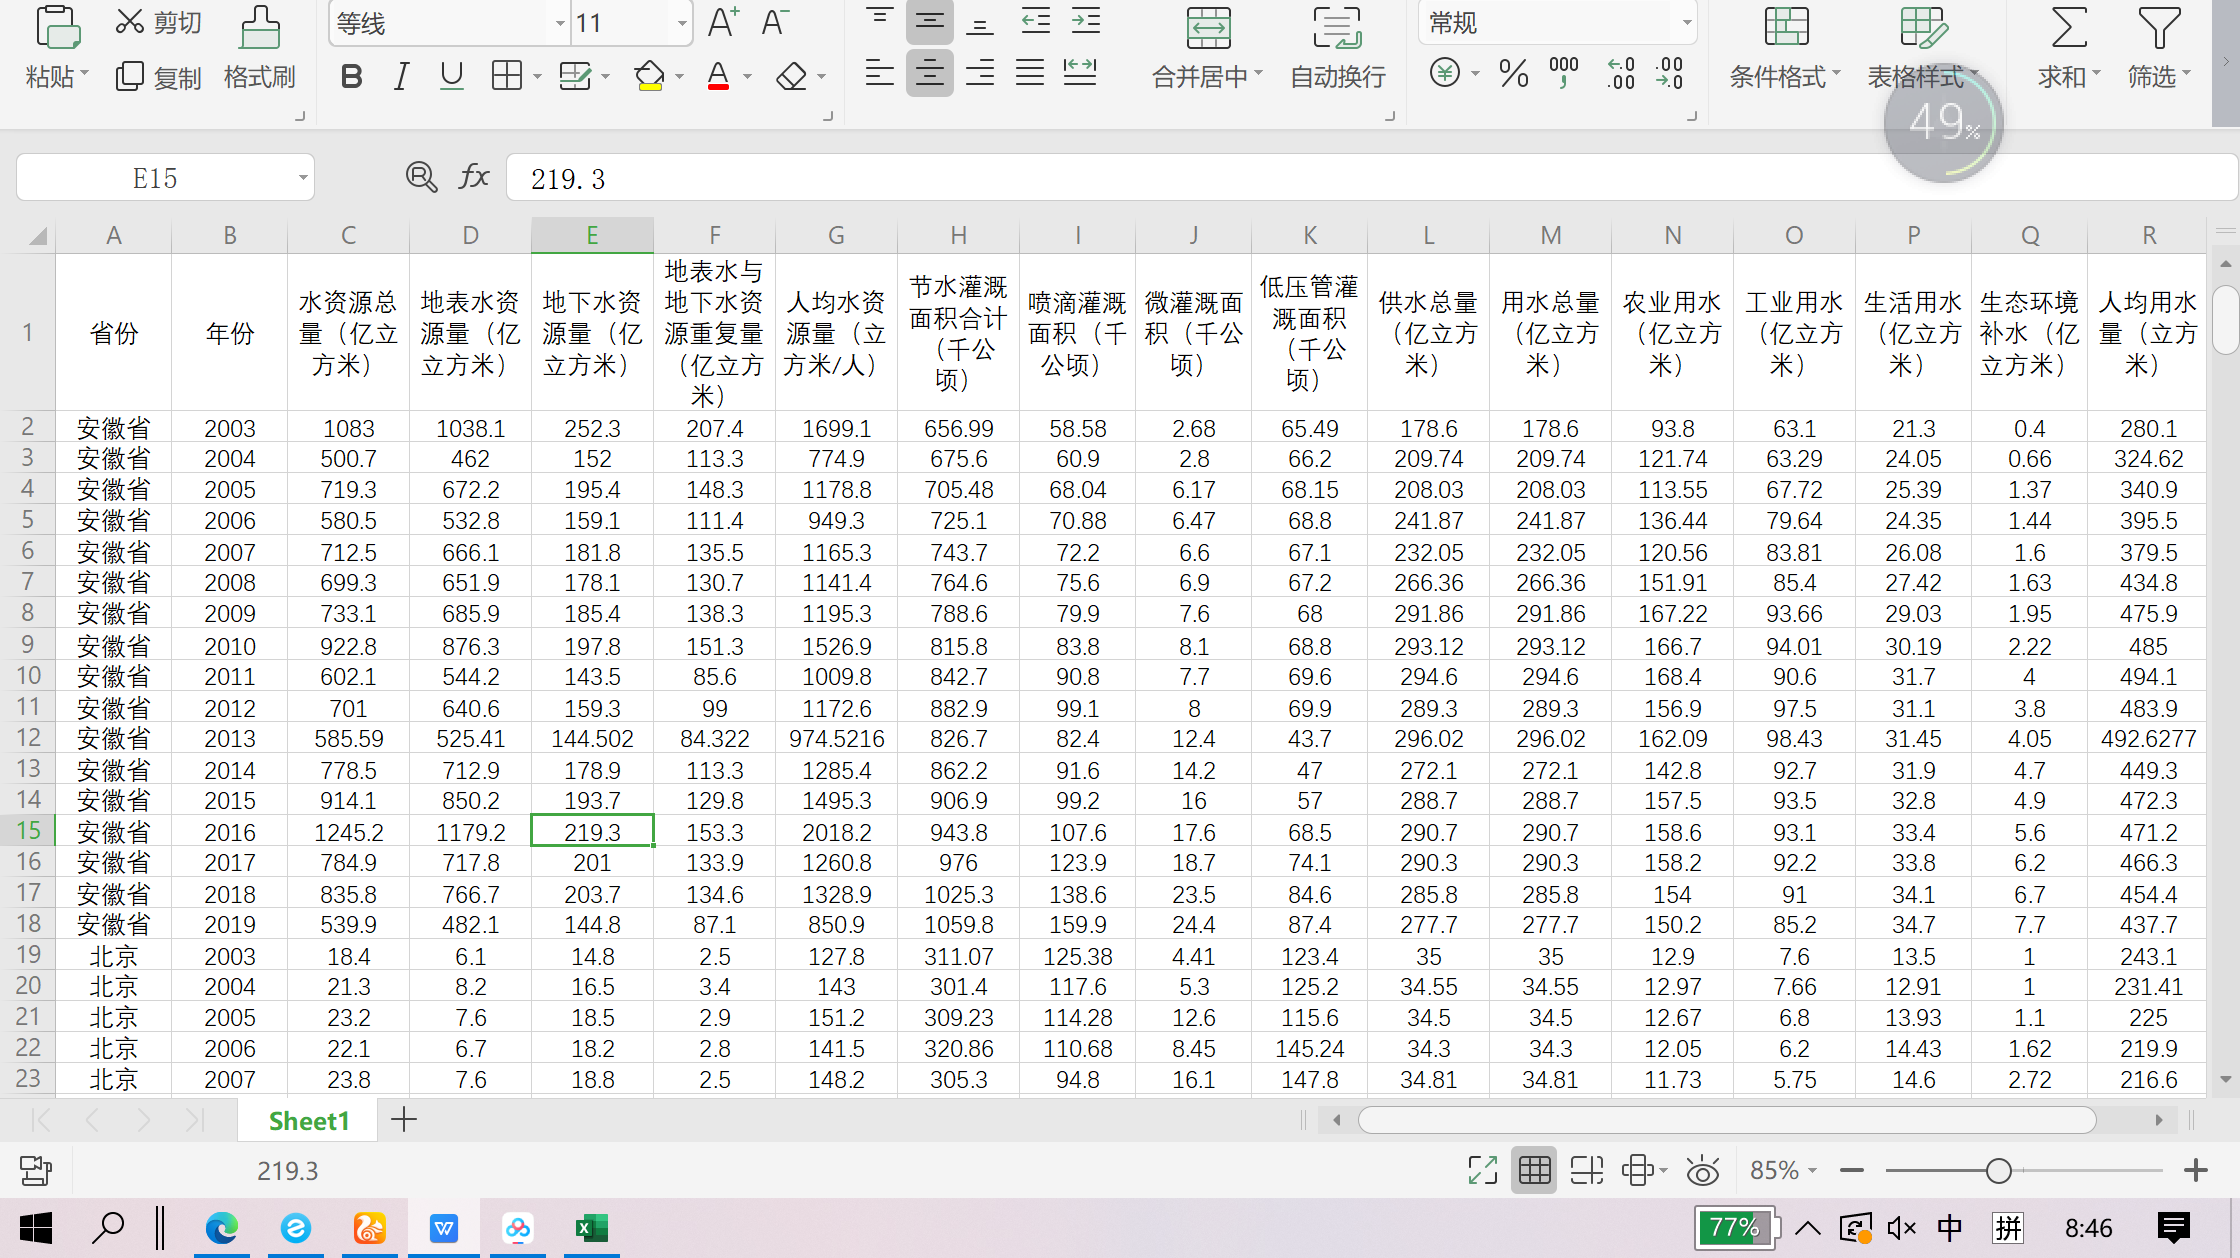Image resolution: width=2240 pixels, height=1258 pixels.
Task: Open the Name Box E15 dropdown
Action: (302, 178)
